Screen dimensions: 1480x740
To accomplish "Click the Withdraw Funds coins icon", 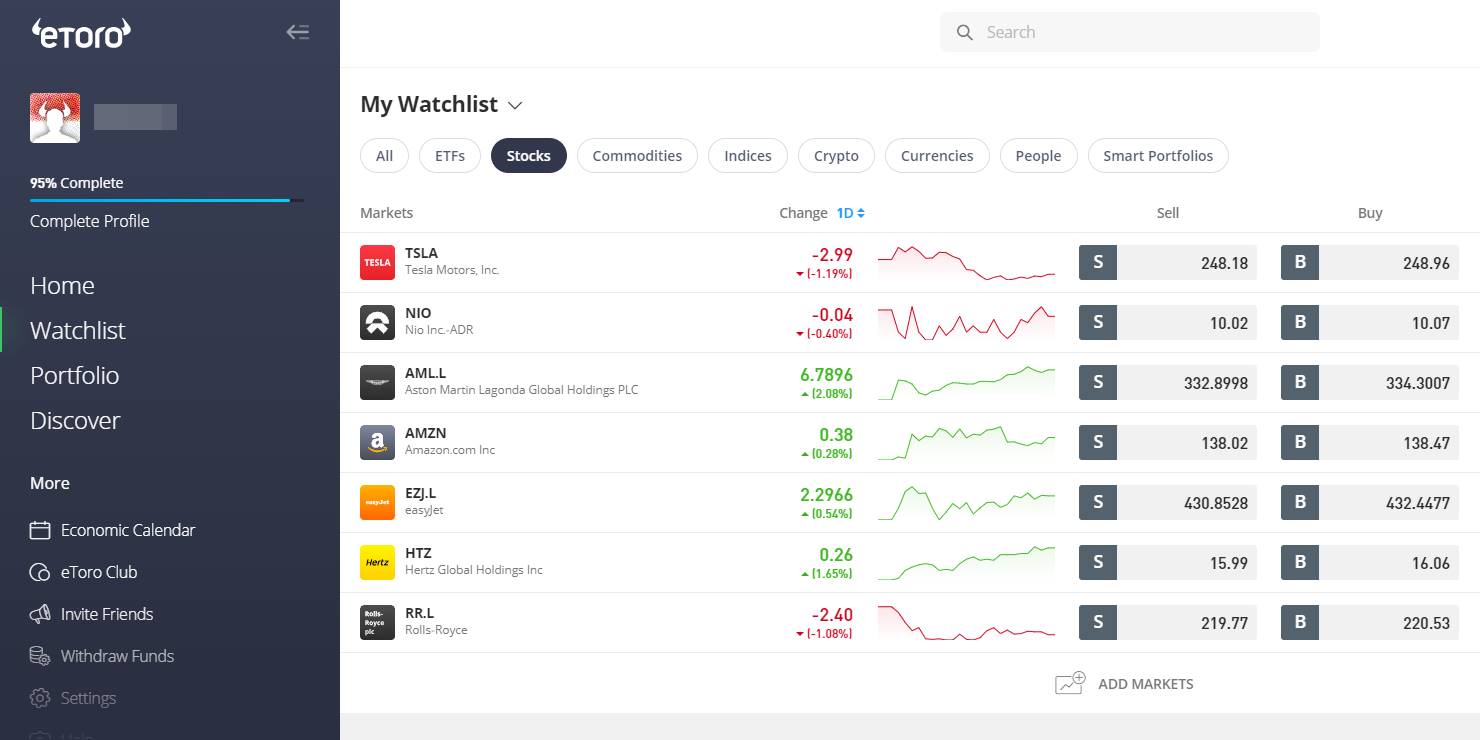I will click(x=40, y=656).
